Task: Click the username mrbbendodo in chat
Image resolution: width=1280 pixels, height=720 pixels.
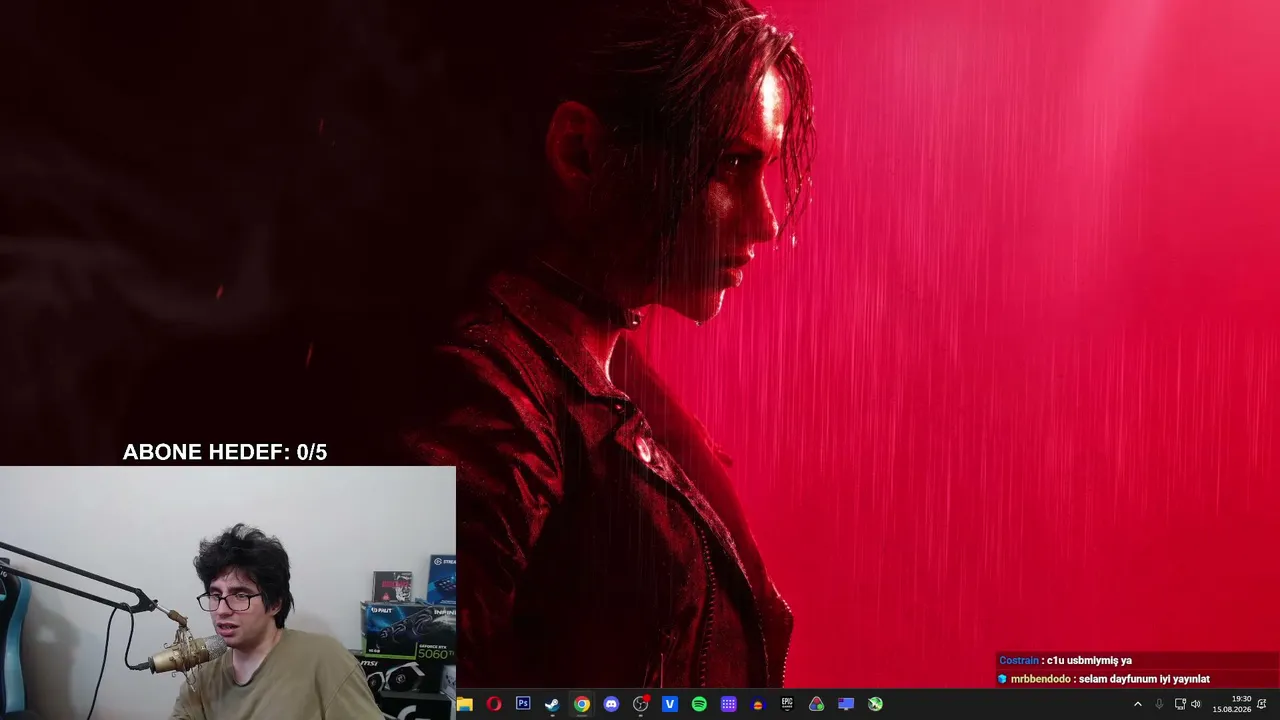Action: click(1041, 679)
